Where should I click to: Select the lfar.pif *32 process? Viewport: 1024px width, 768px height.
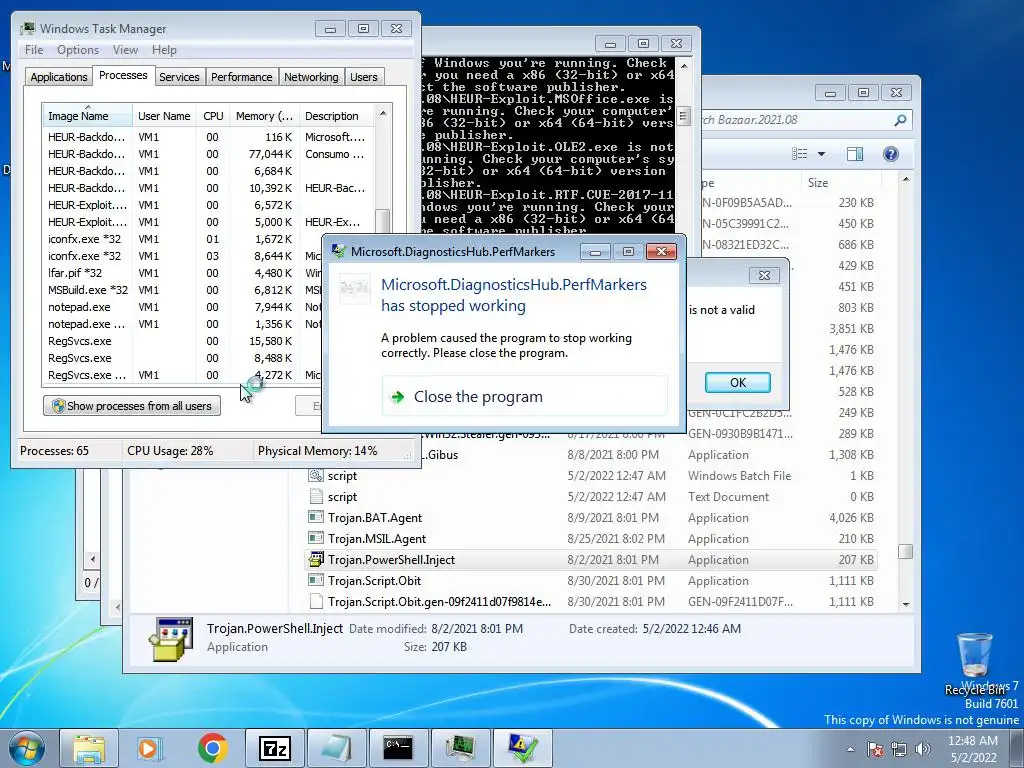click(x=184, y=273)
